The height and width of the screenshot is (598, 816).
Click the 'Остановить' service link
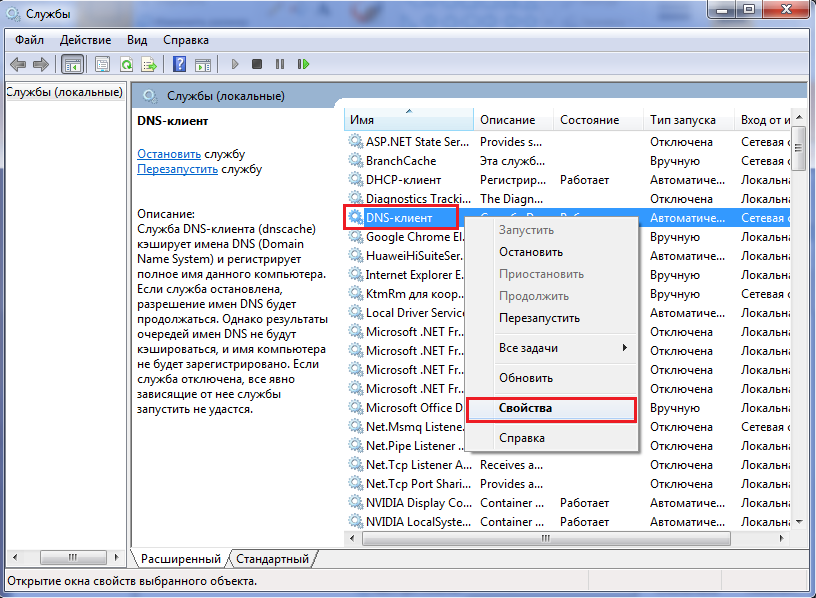(x=168, y=154)
